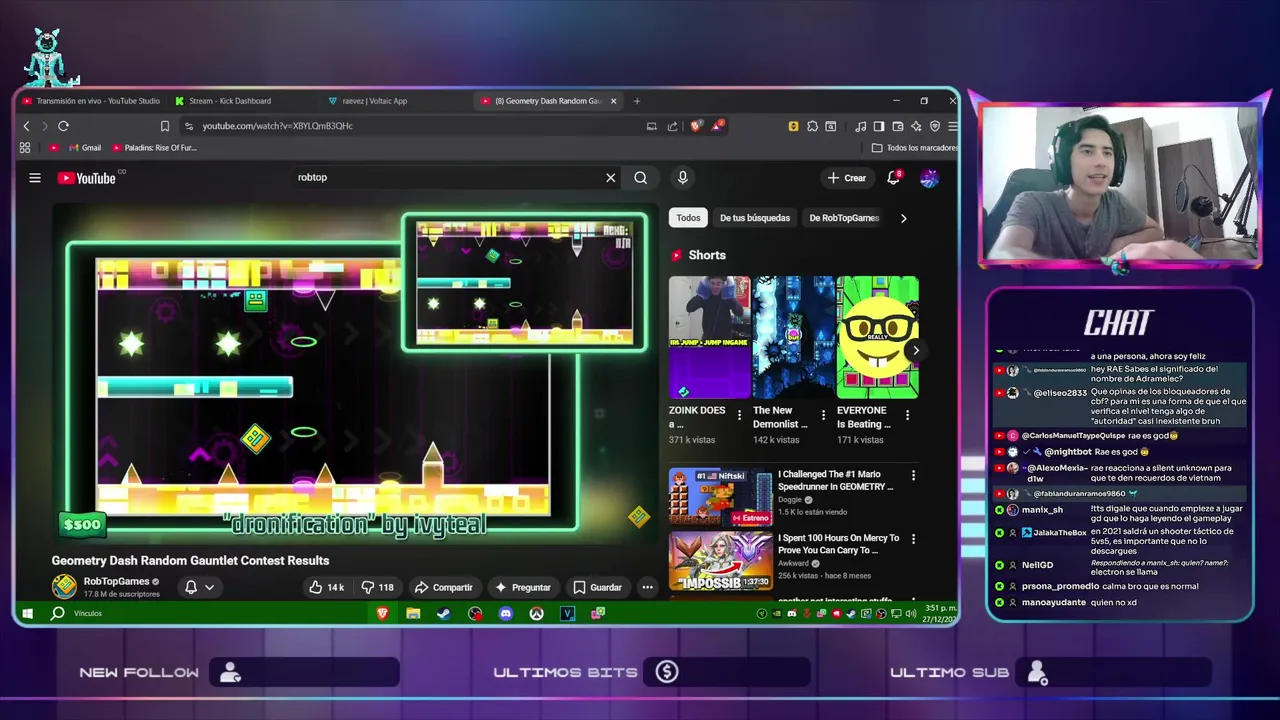Open File Explorer from the taskbar
This screenshot has width=1280, height=720.
[x=413, y=613]
